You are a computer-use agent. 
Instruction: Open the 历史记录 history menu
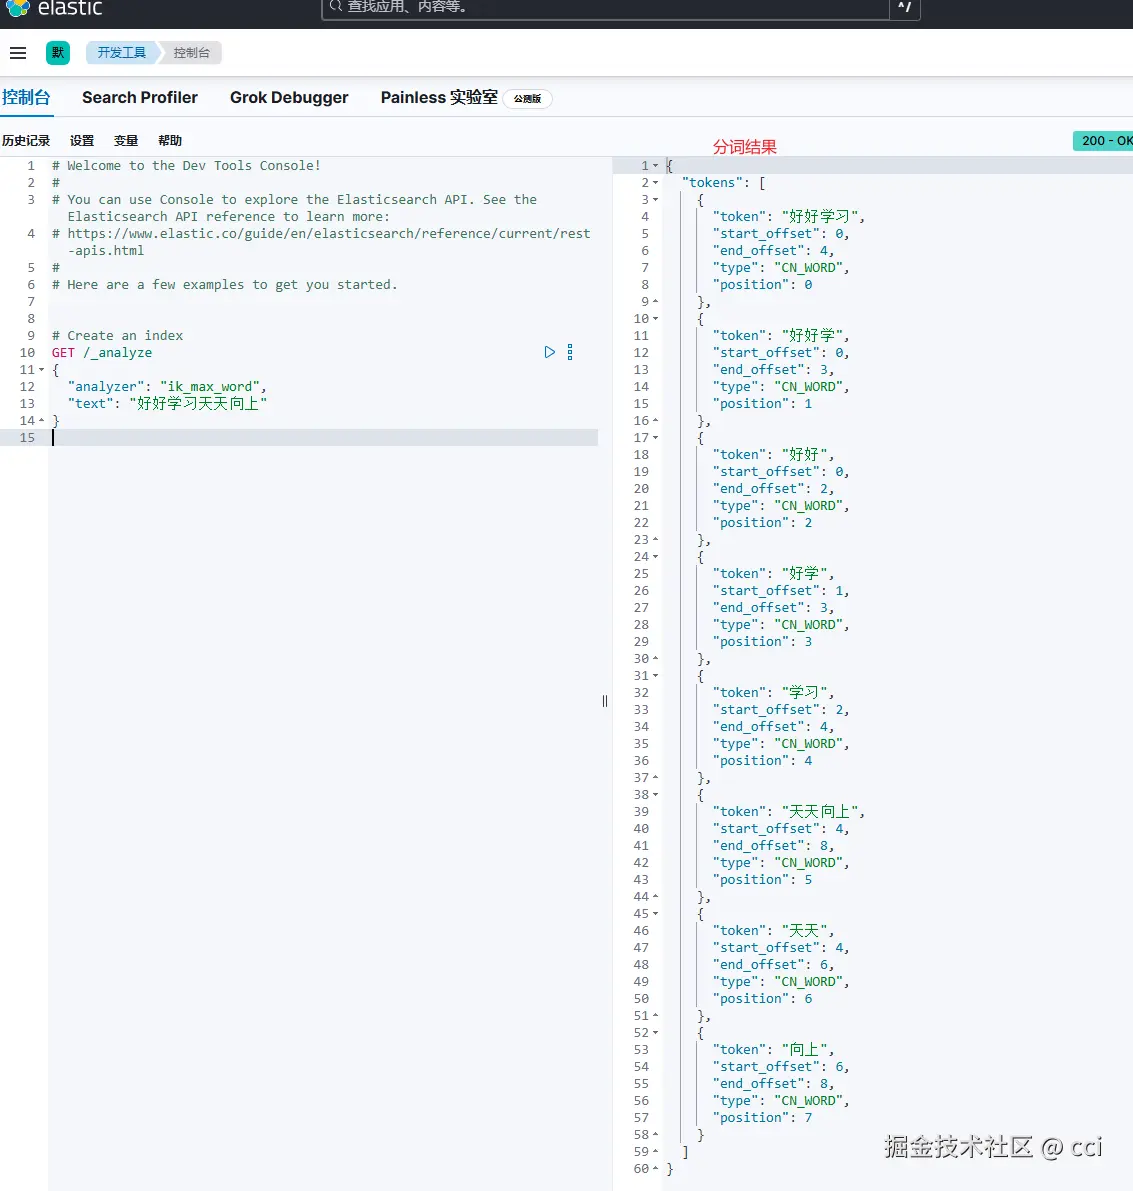point(26,141)
